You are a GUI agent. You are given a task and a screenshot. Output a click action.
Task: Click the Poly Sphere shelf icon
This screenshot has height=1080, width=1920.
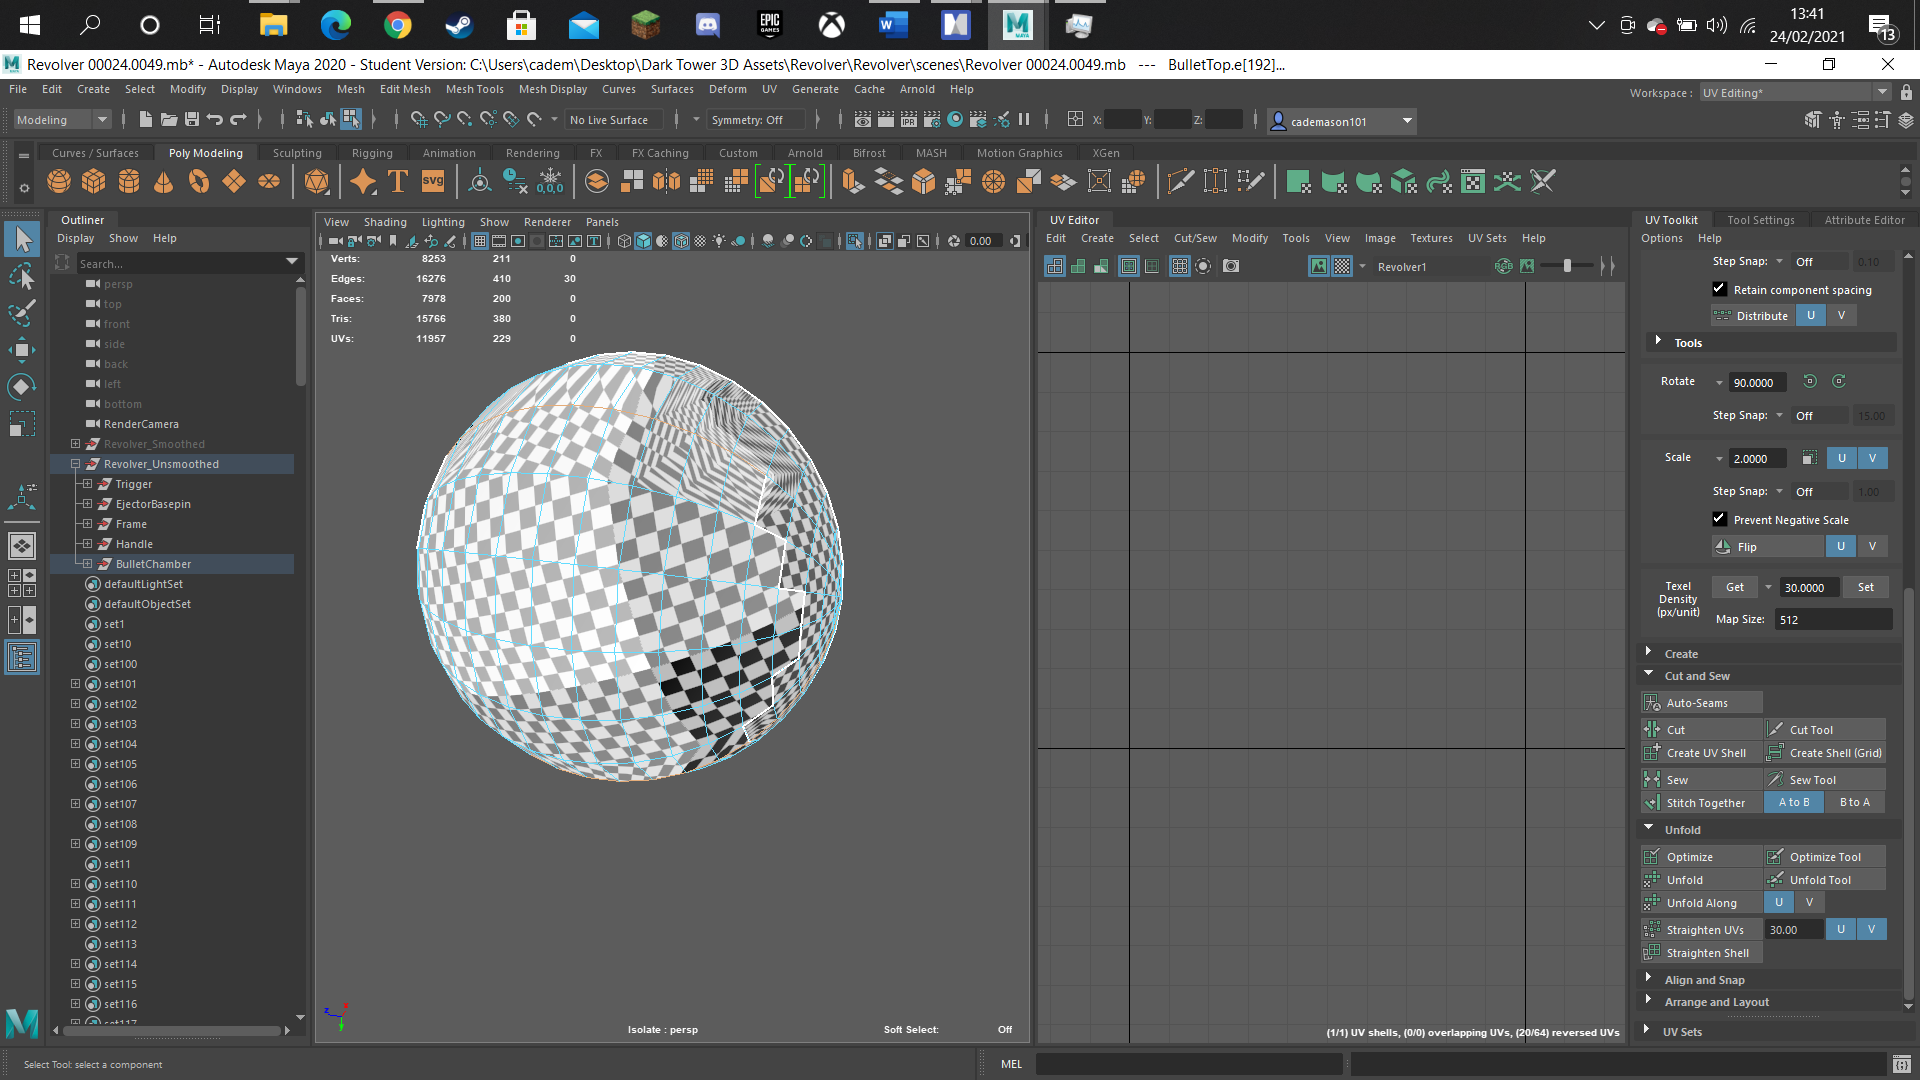click(x=59, y=181)
